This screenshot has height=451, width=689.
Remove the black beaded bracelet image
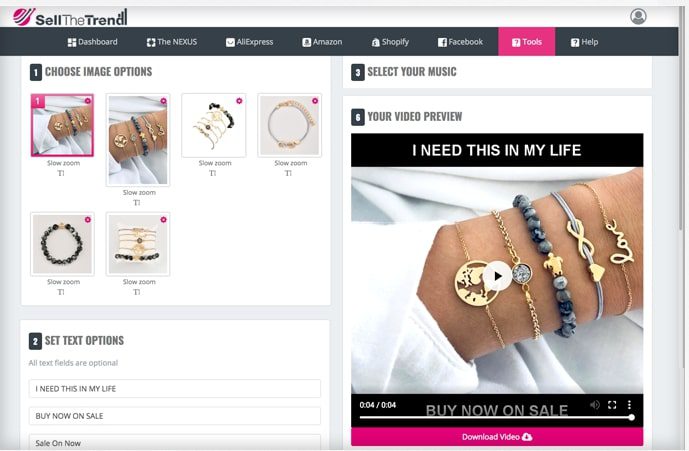point(88,219)
